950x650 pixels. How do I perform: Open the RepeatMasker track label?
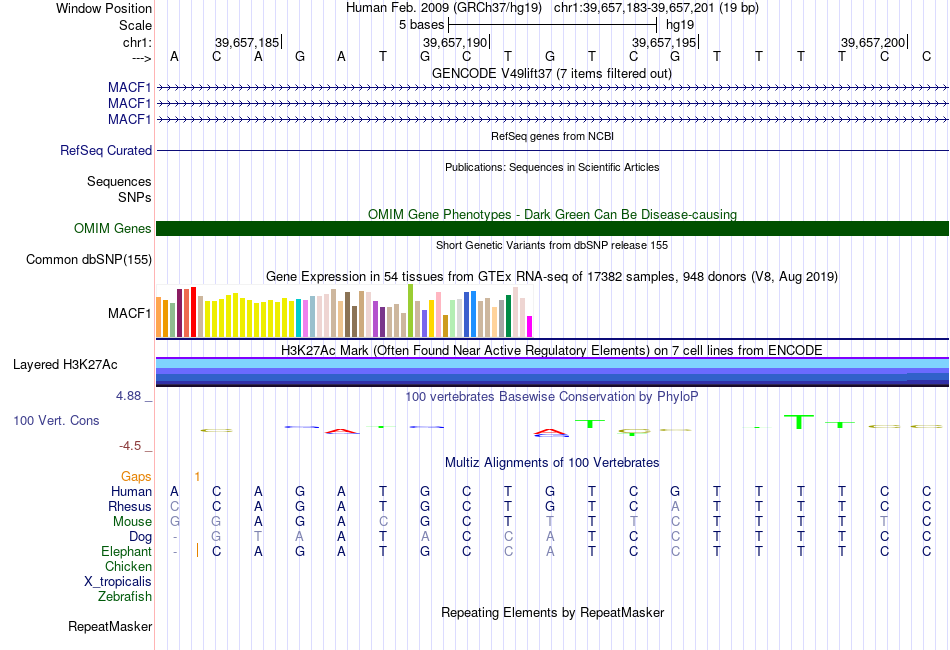click(x=110, y=626)
